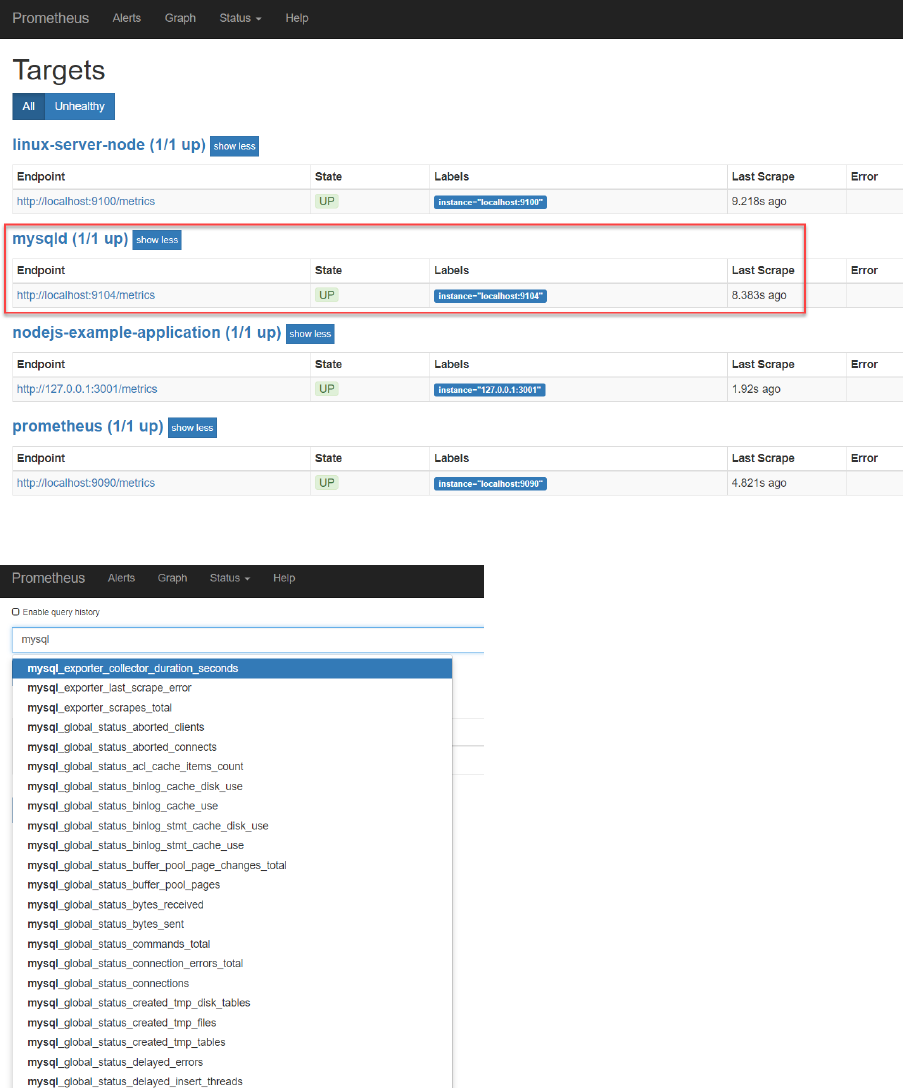This screenshot has width=903, height=1088.
Task: Select mysql_global_status_commands_total suggestion
Action: (x=233, y=944)
